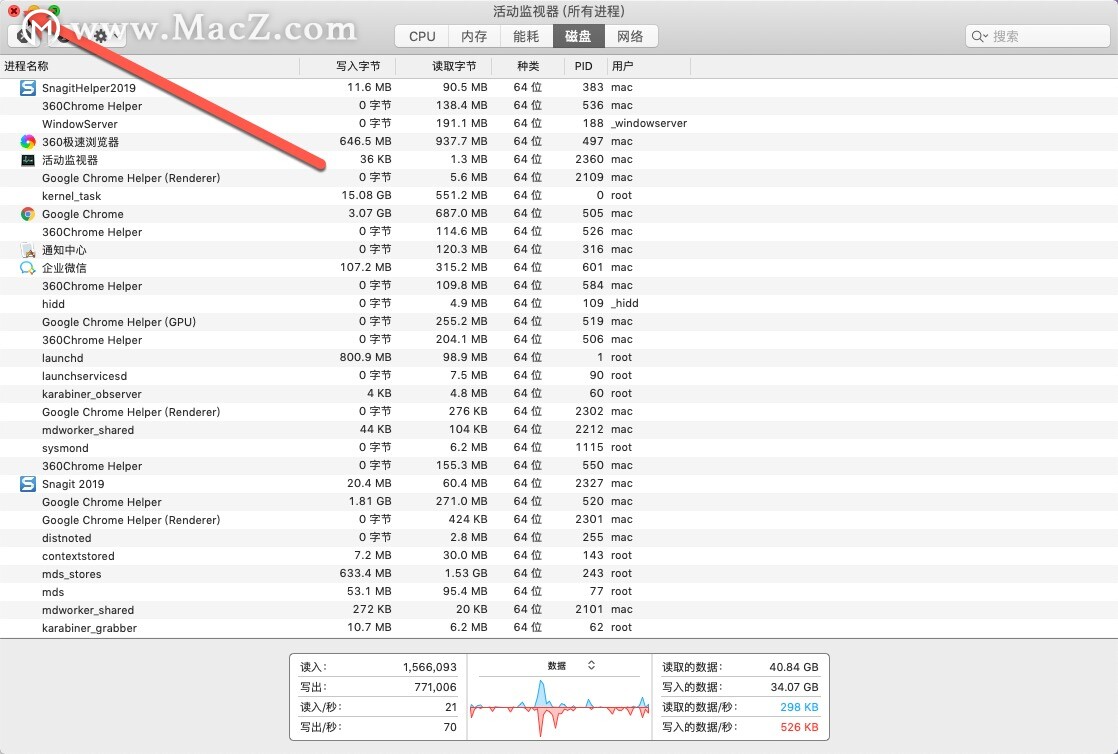Select the 360Chrome Helper row with PID 550
Image resolution: width=1118 pixels, height=754 pixels.
coord(559,466)
